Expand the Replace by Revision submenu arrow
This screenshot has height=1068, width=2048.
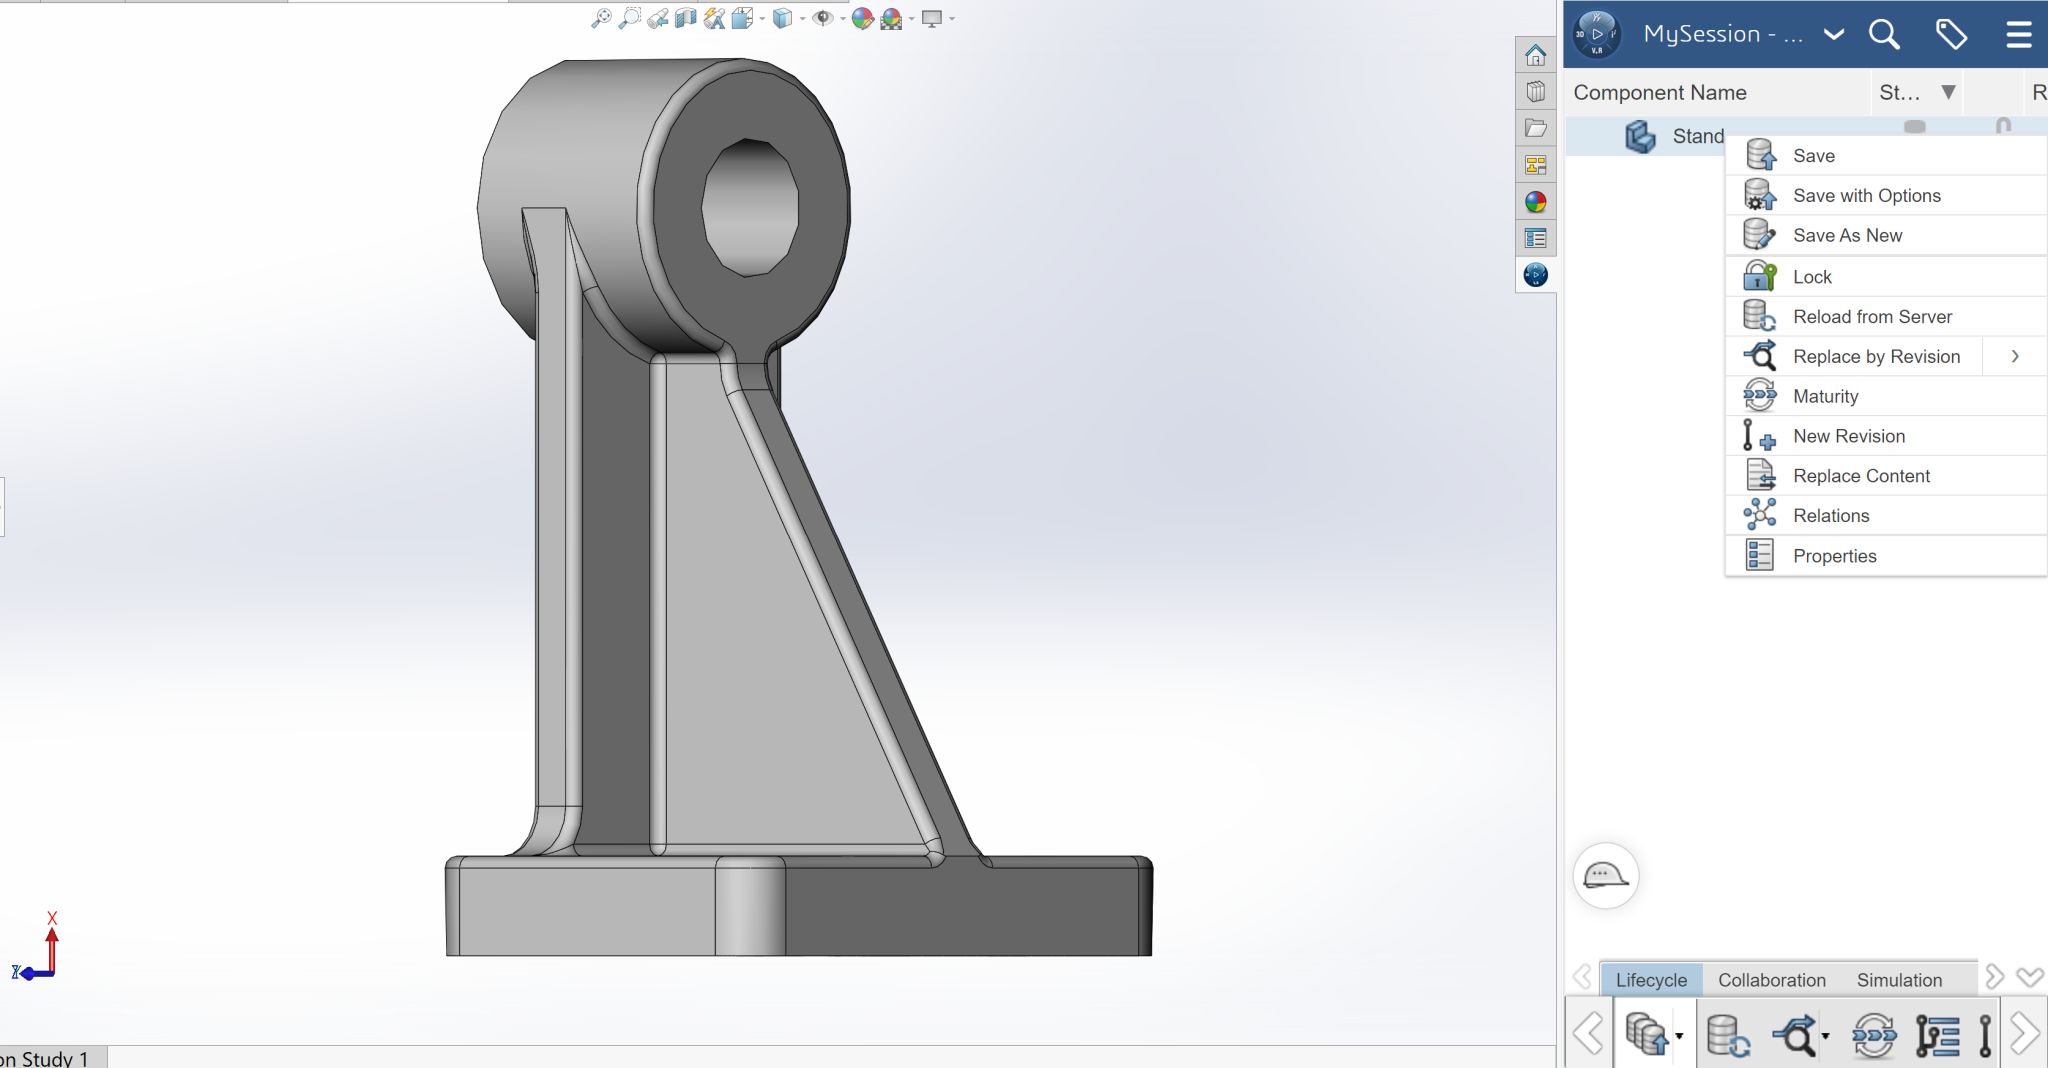[x=2015, y=357]
